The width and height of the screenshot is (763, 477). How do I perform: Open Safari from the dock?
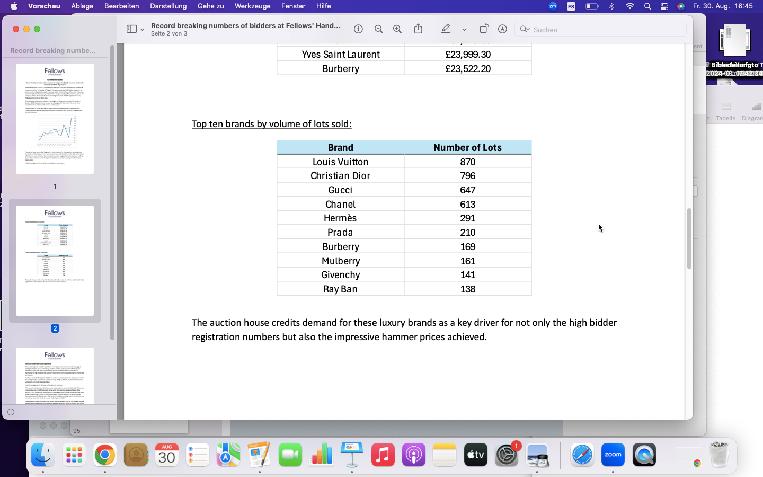[x=582, y=455]
